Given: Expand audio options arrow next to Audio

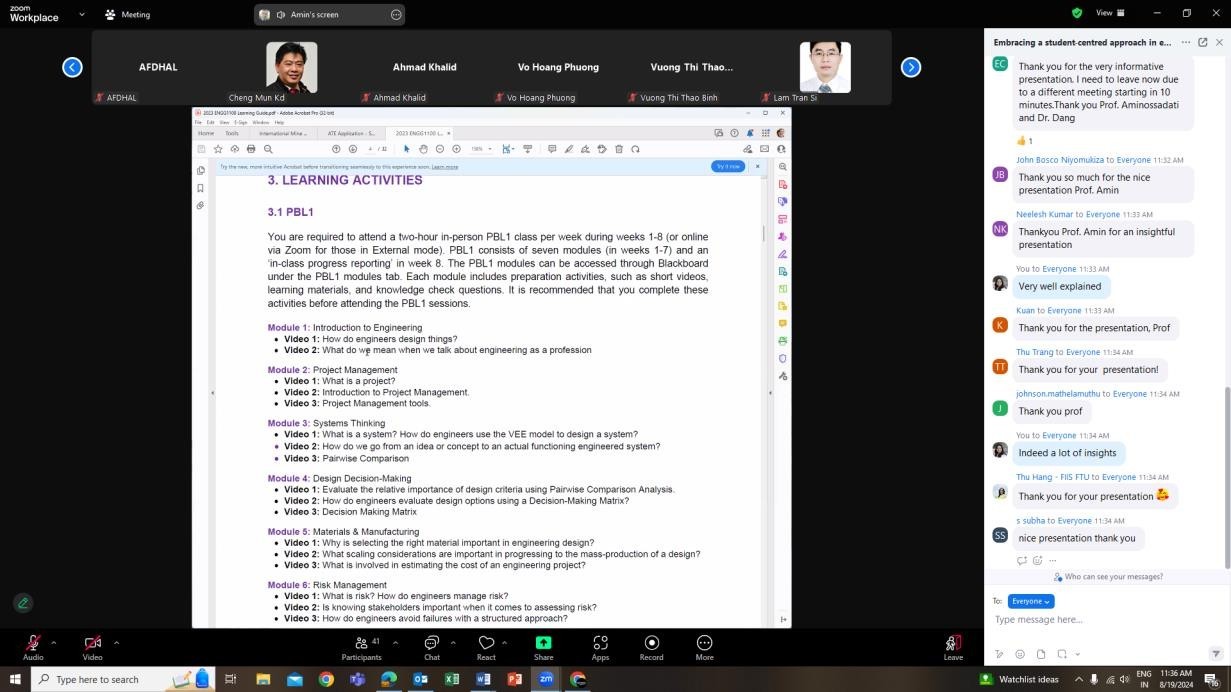Looking at the screenshot, I should tap(54, 642).
